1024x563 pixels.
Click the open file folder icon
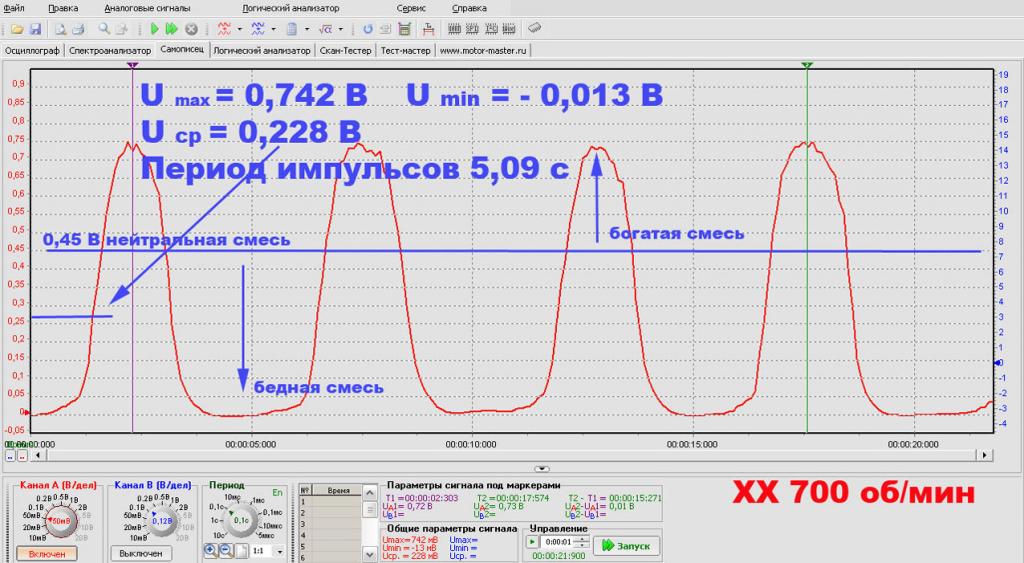tap(17, 29)
